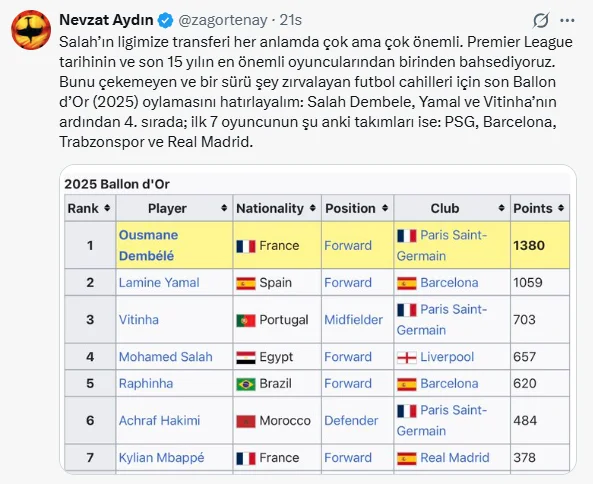Screen dimensions: 593x484
Task: Sort table by Points column arrows
Action: [561, 208]
